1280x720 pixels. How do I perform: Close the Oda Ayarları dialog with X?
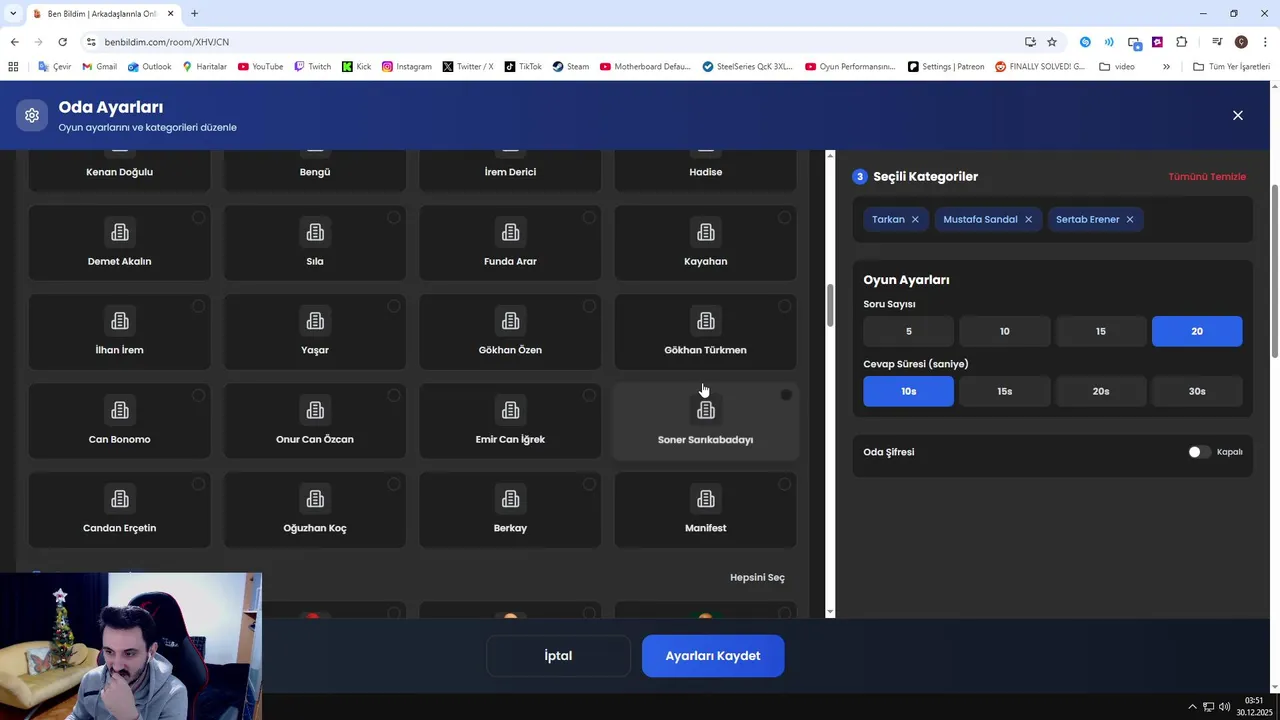[x=1237, y=115]
